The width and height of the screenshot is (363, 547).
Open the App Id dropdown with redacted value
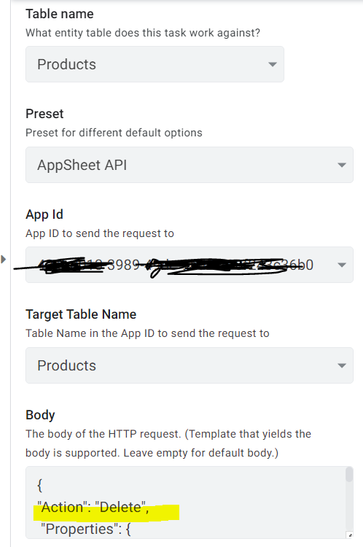pos(189,265)
